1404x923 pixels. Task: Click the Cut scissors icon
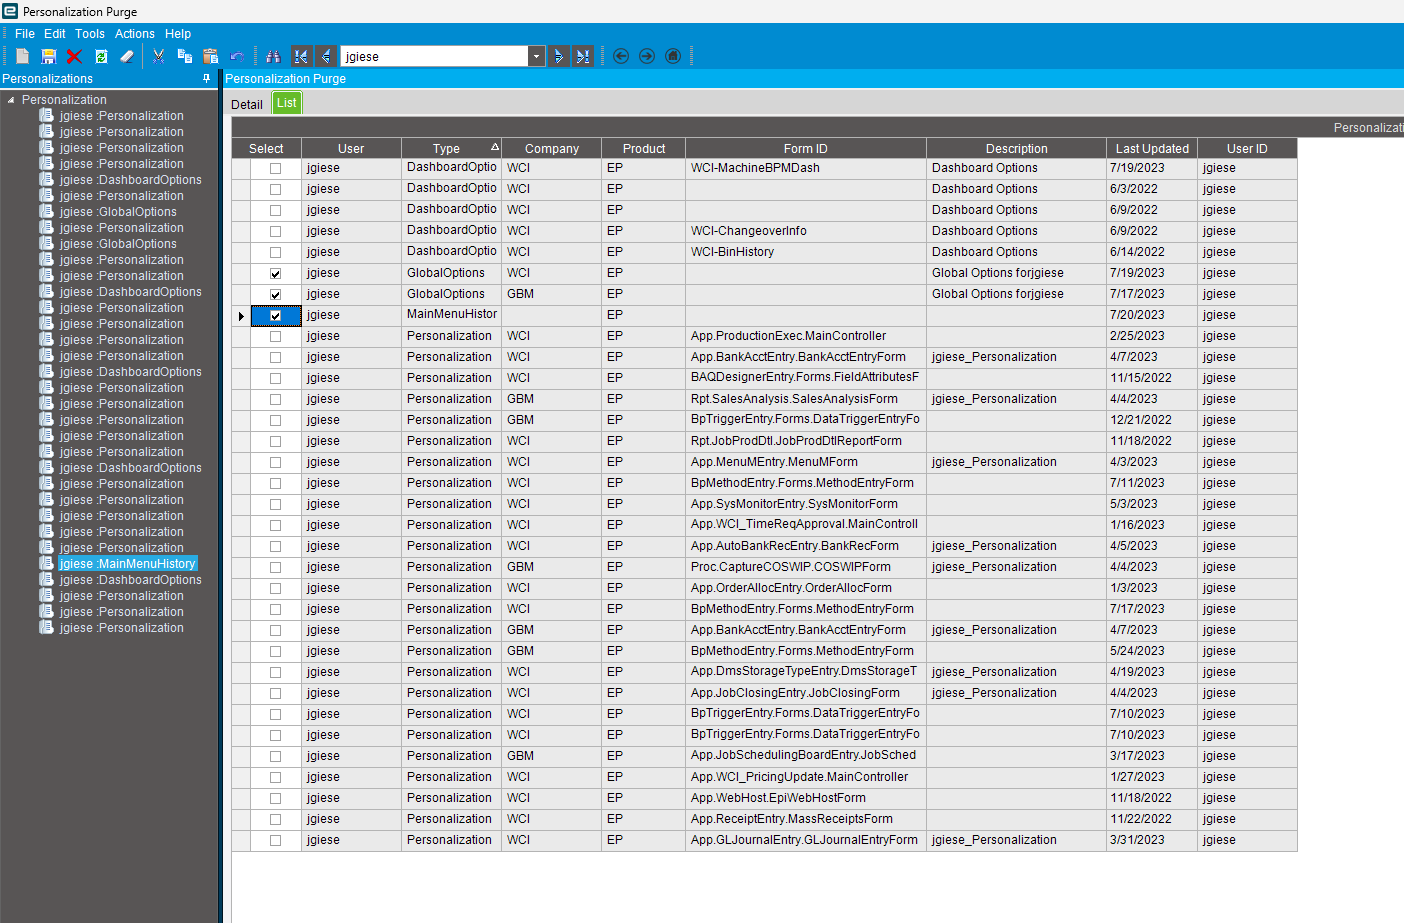pos(158,57)
